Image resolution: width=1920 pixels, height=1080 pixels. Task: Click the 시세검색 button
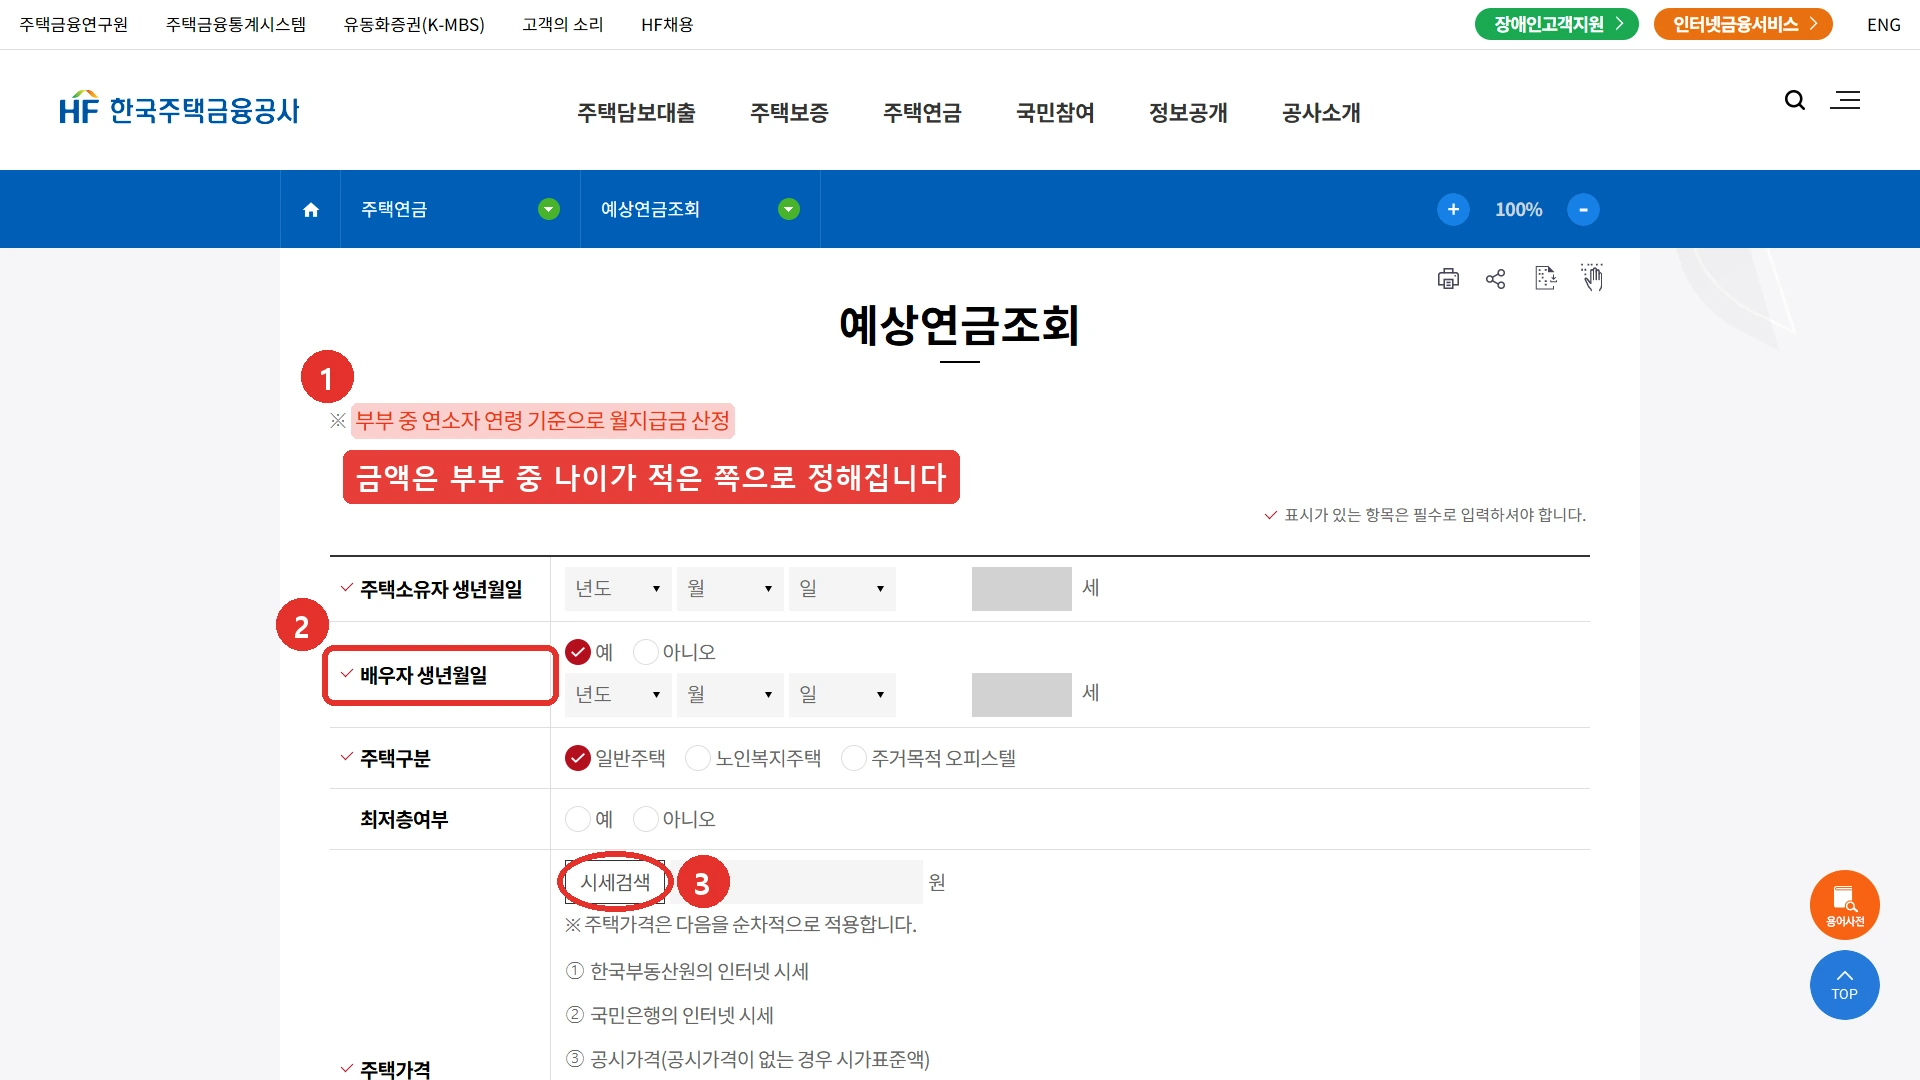tap(615, 882)
